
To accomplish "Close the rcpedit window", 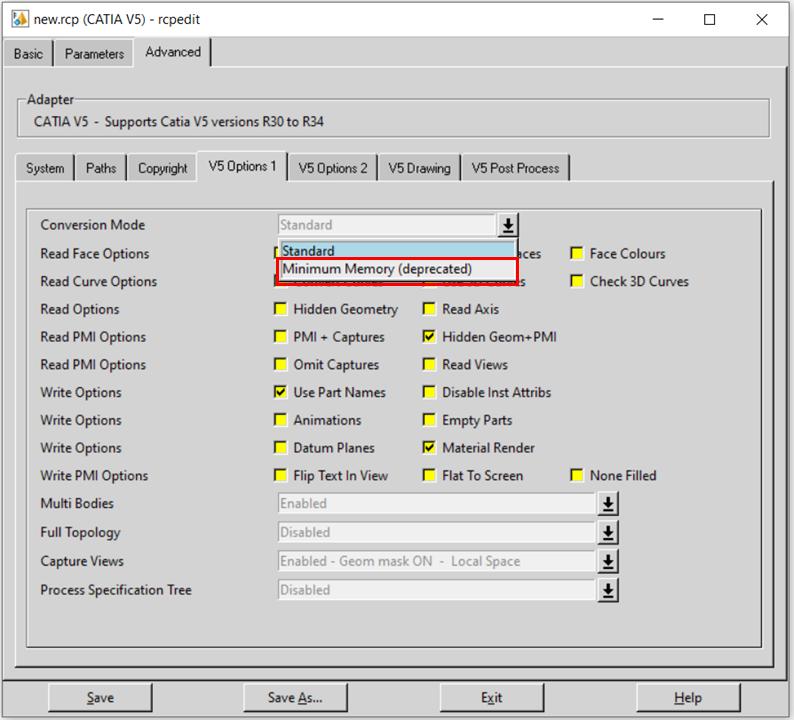I will [x=762, y=19].
